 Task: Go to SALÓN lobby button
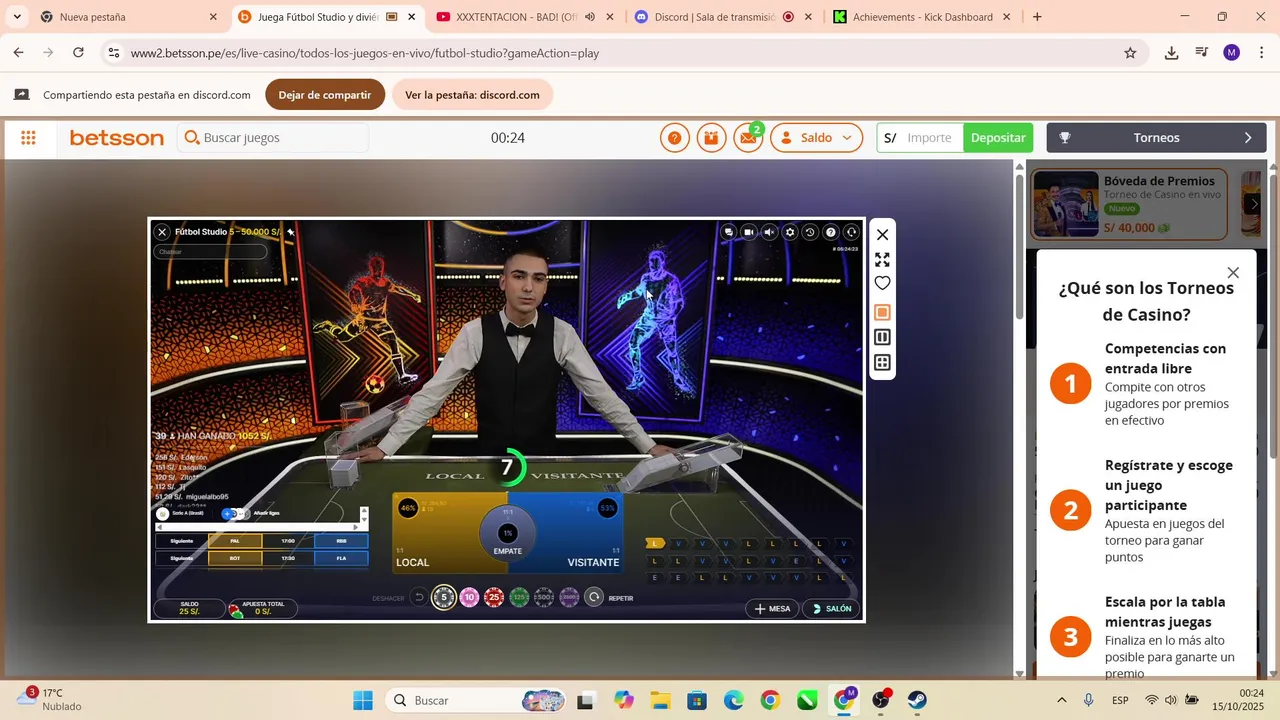832,608
